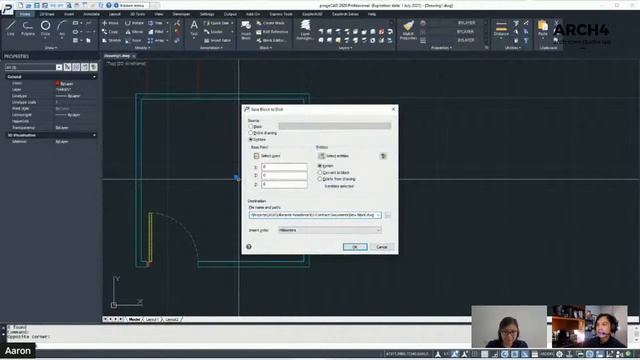This screenshot has height=360, width=640.
Task: Click OK in Save Block dialog
Action: pyautogui.click(x=355, y=247)
